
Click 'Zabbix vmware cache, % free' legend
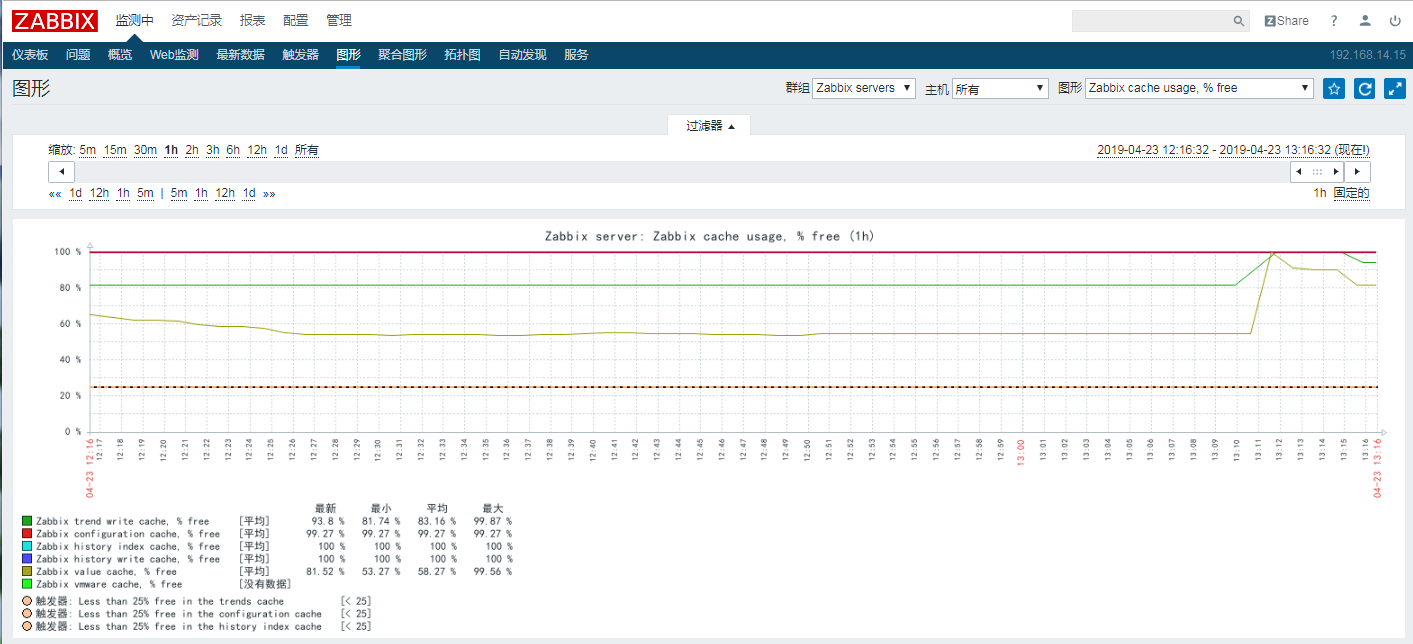click(109, 584)
